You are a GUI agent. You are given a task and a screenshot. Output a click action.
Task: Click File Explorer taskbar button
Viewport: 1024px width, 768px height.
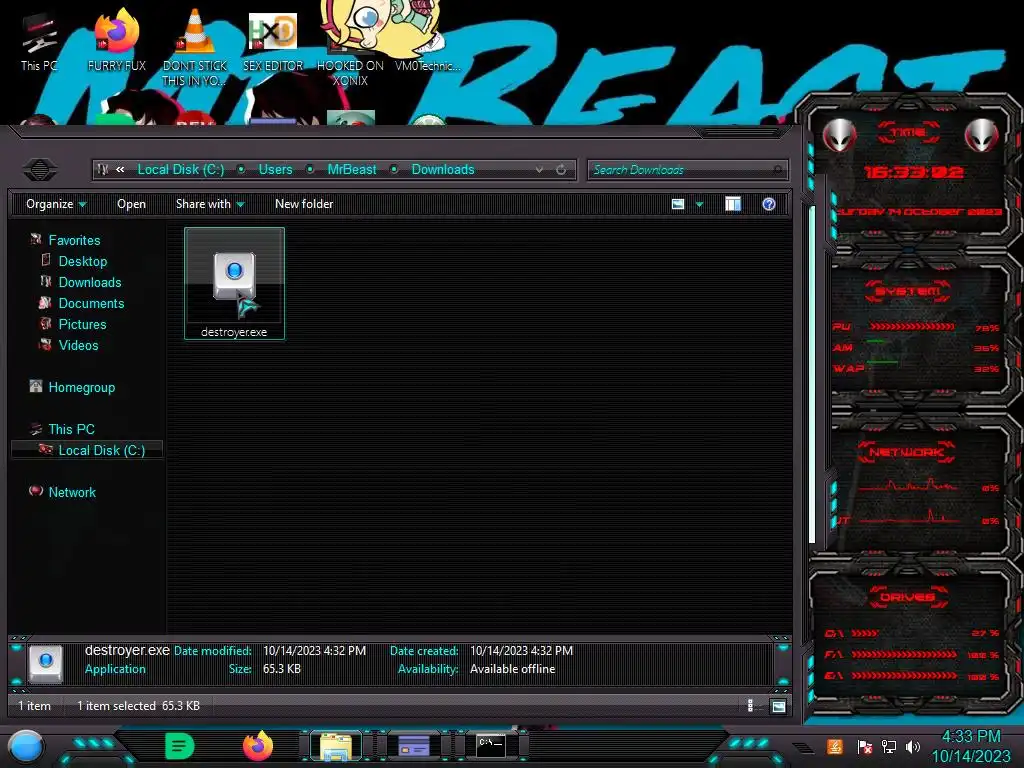(336, 746)
